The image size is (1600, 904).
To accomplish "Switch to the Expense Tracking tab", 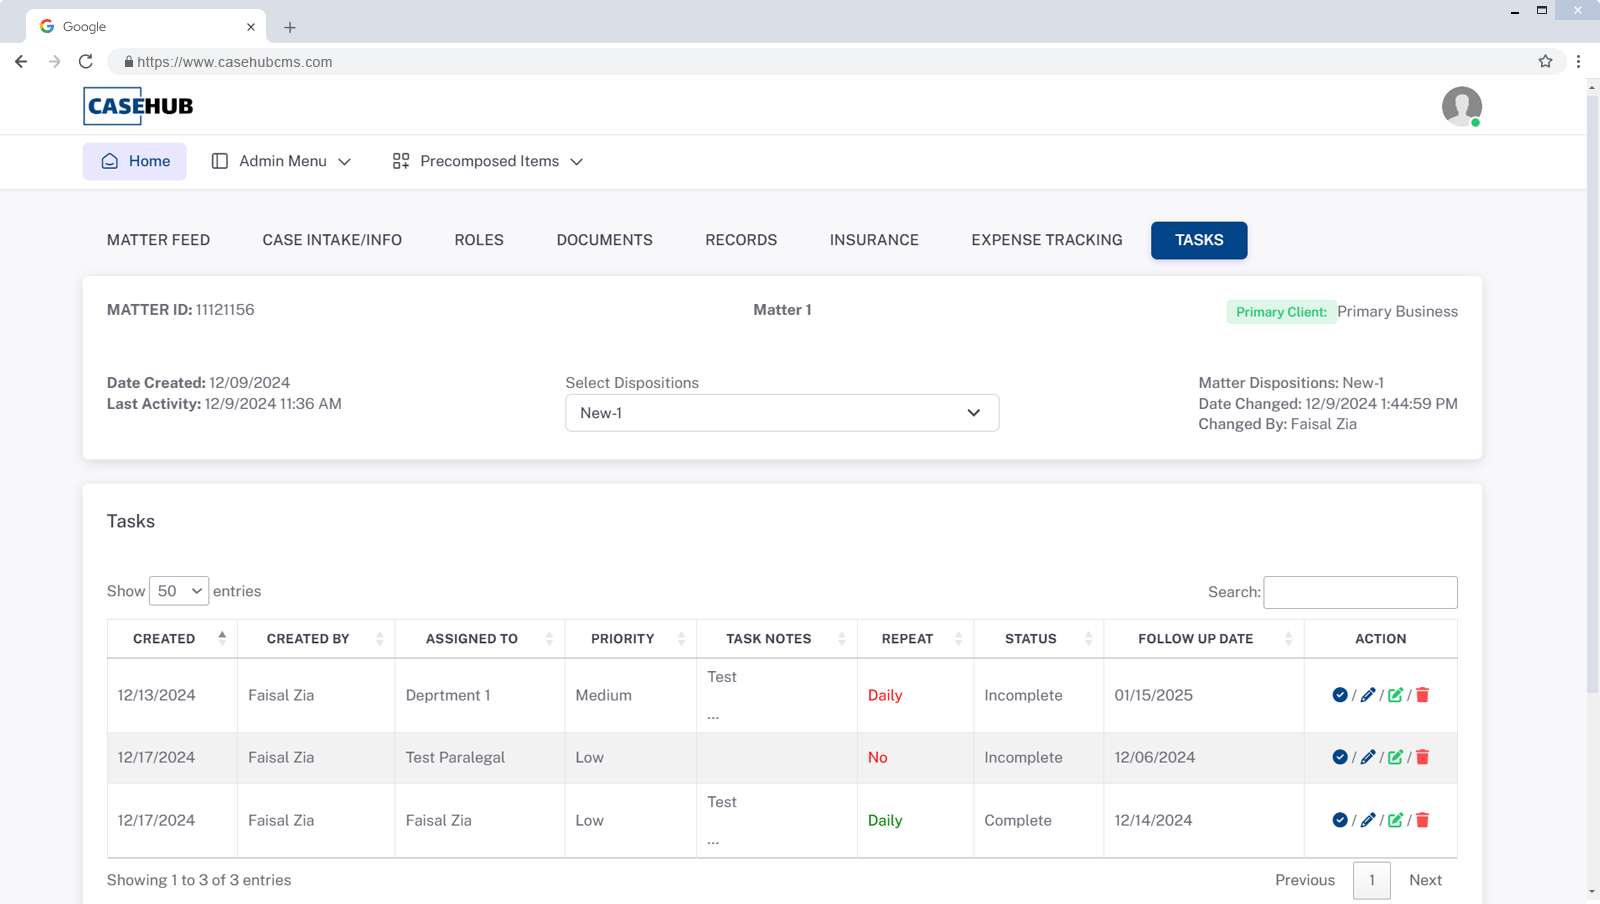I will click(1046, 240).
